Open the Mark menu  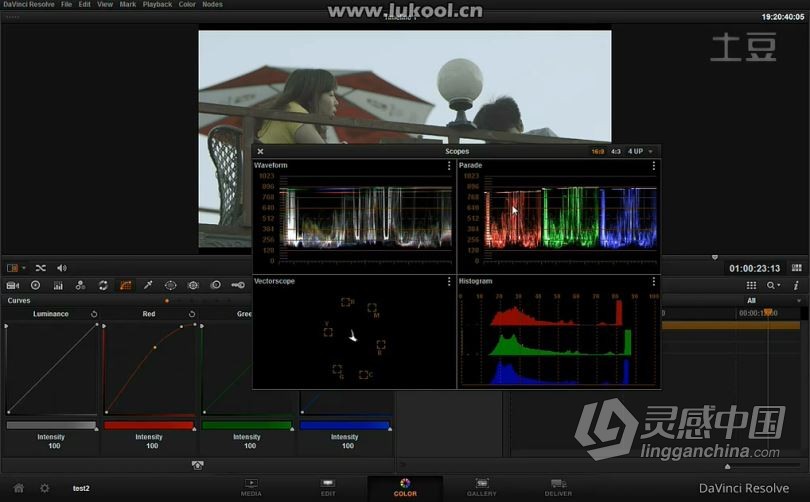click(x=128, y=4)
